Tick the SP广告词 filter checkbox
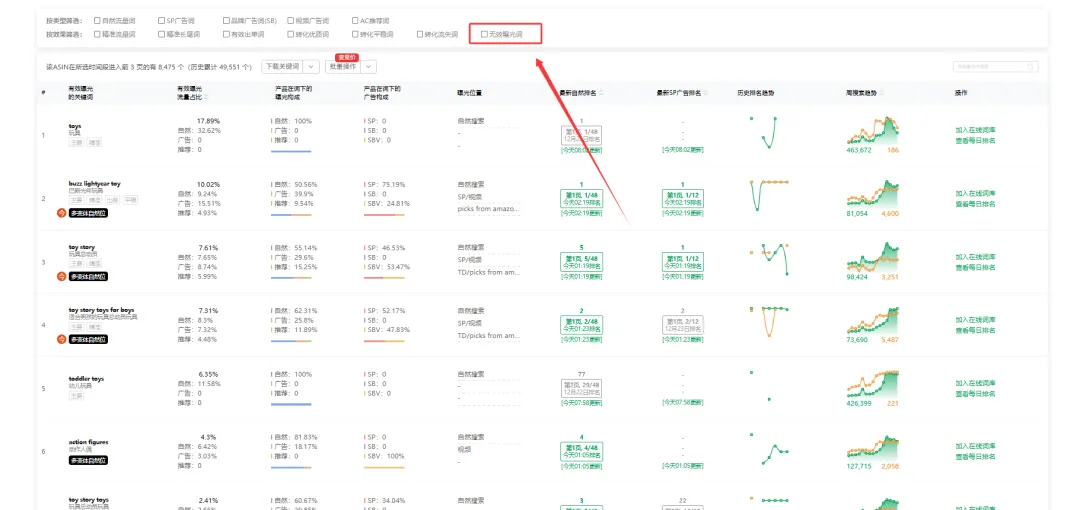Screen dimensions: 1080x510 [x=160, y=21]
